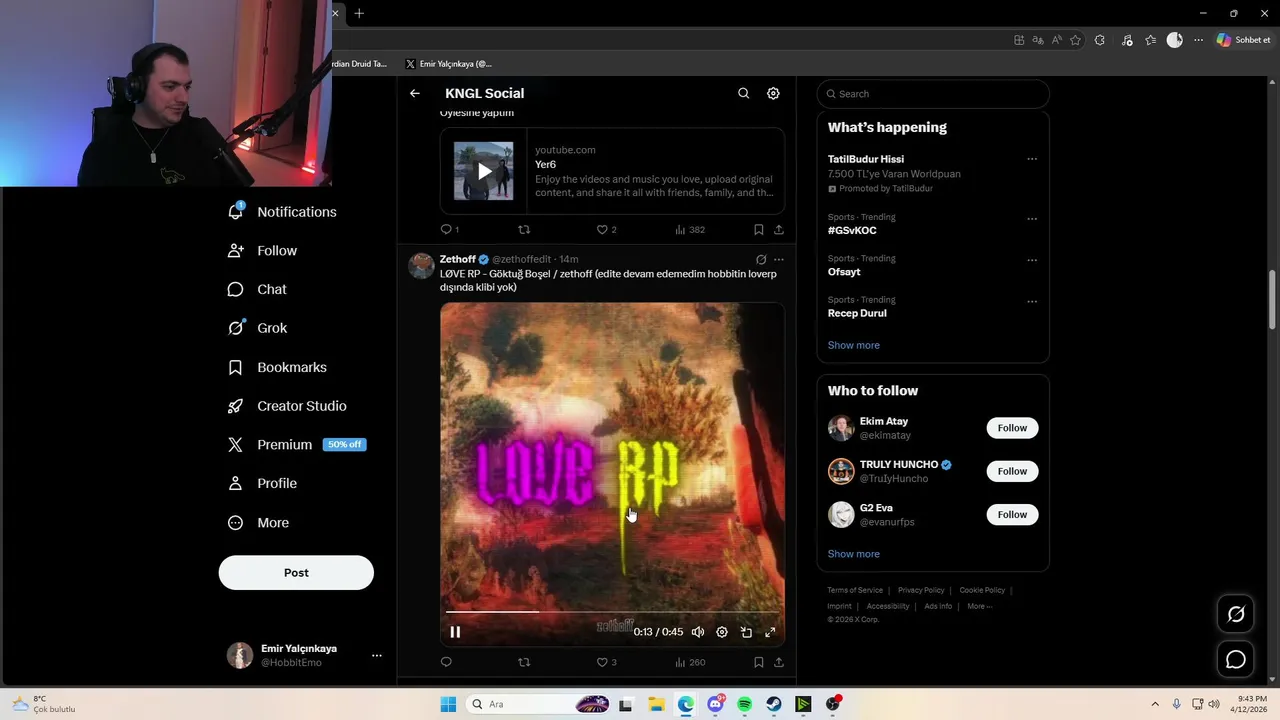The image size is (1280, 720).
Task: Click the Grok icon on Zethoff's post
Action: [761, 259]
